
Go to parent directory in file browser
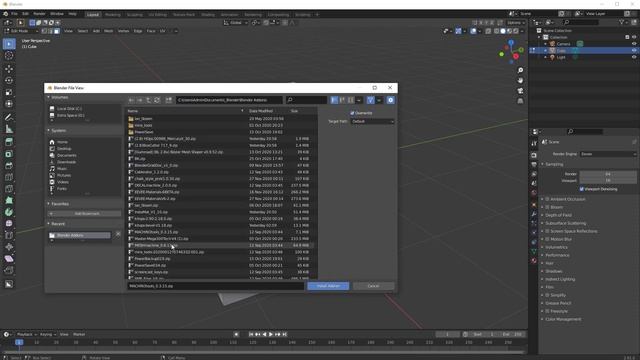[149, 100]
